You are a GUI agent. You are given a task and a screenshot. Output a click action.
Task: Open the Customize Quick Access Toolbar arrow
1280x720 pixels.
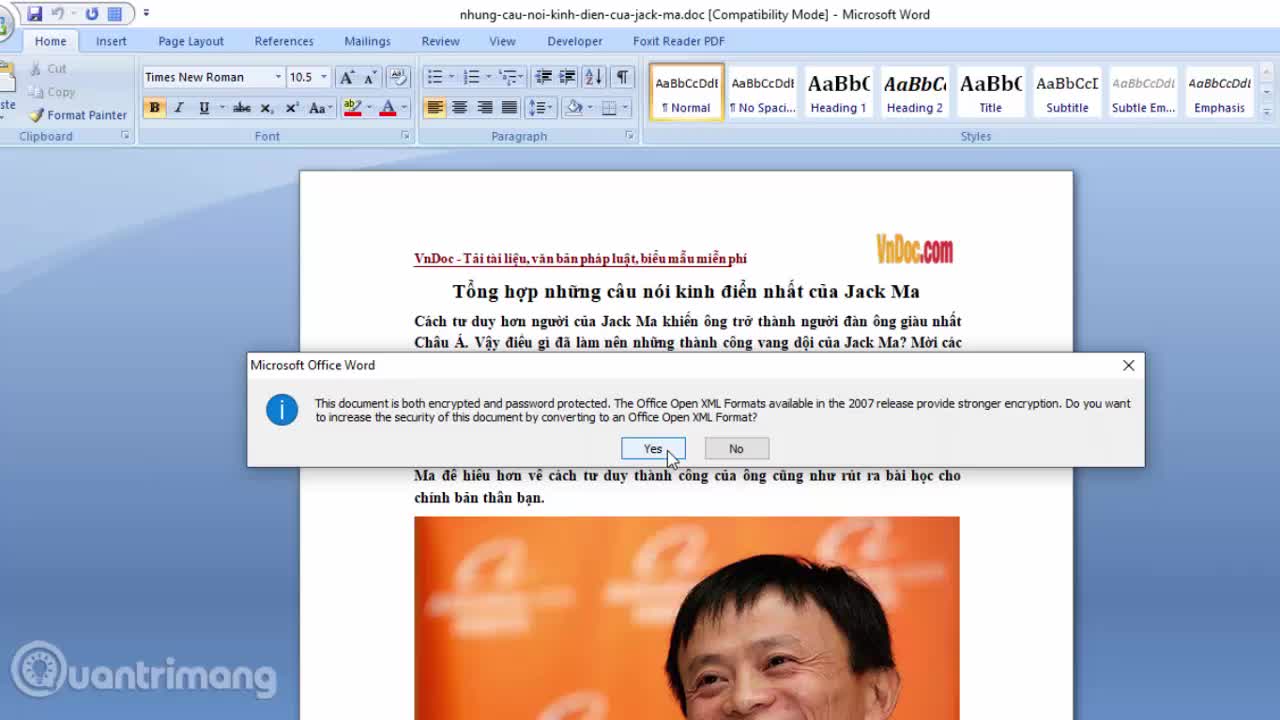point(146,14)
